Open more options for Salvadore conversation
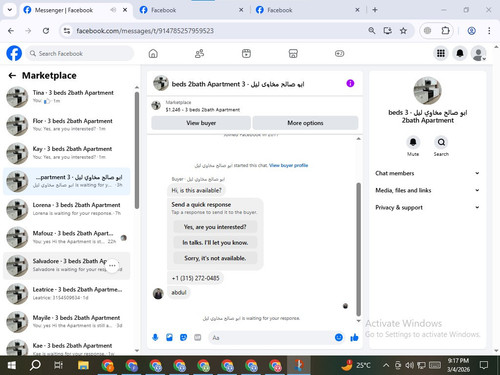This screenshot has height=375, width=500. (x=112, y=266)
